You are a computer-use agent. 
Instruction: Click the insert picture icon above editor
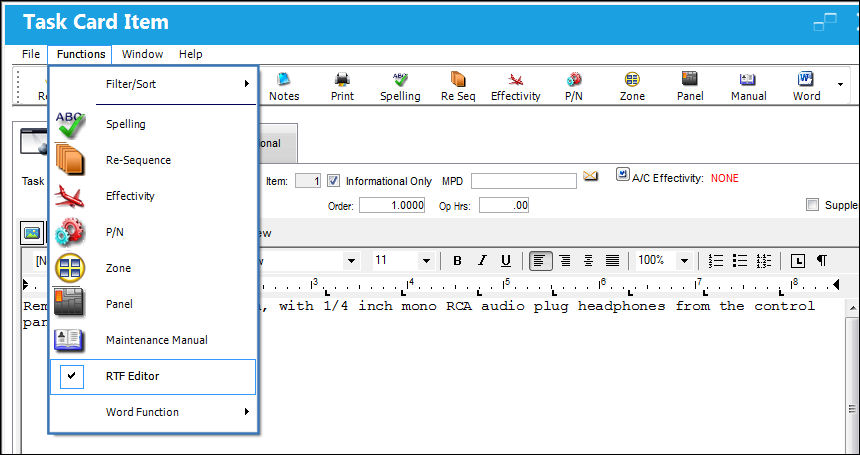click(x=32, y=233)
